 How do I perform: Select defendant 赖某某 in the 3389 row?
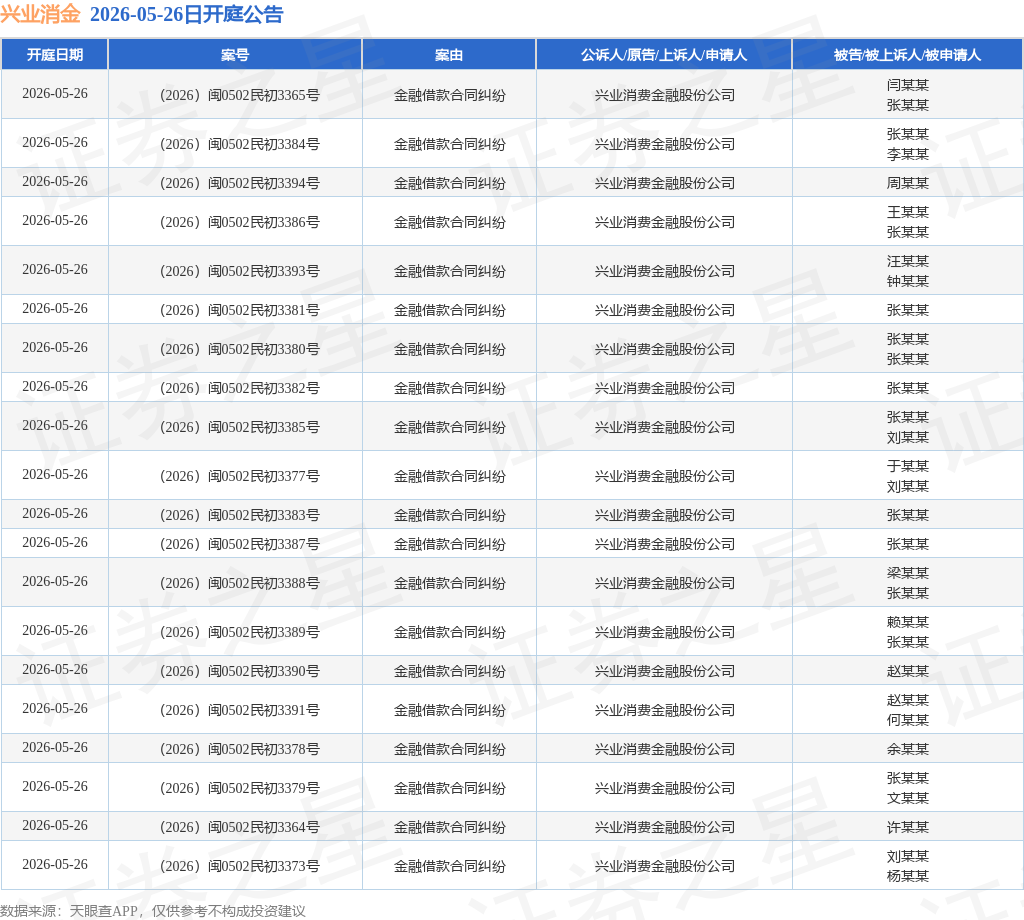908,622
